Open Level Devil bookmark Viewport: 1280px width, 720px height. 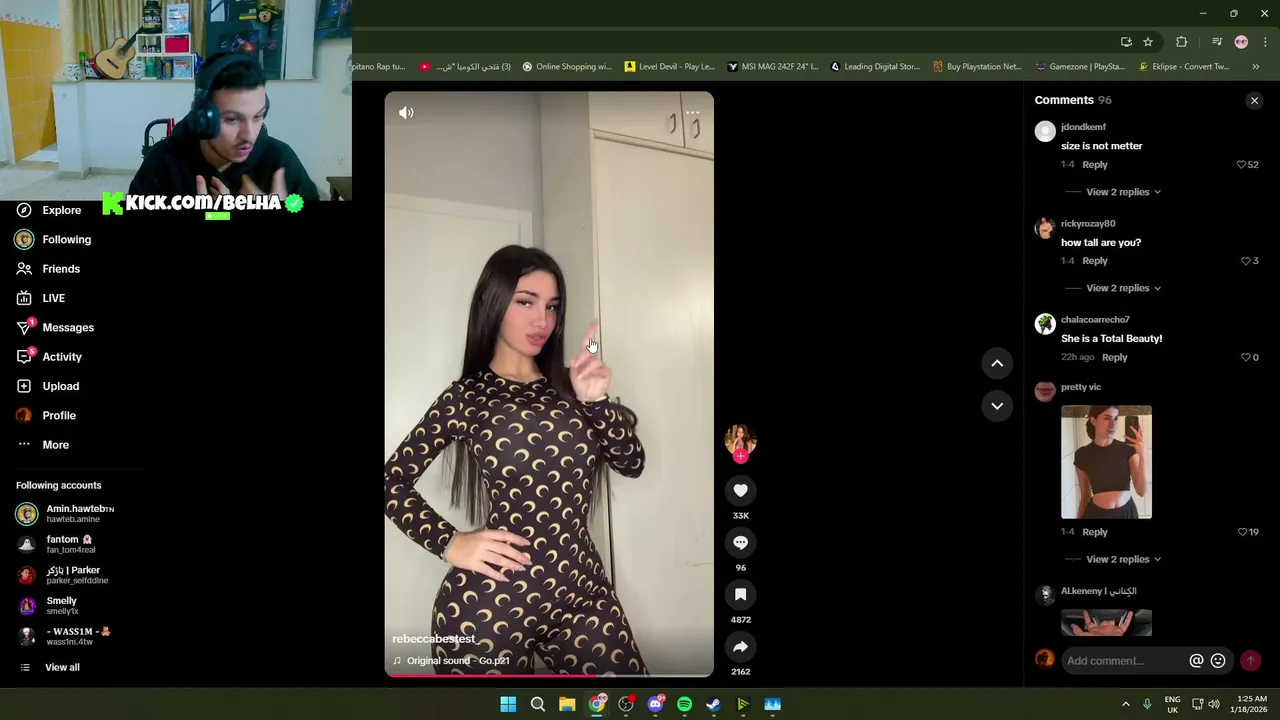(x=669, y=67)
